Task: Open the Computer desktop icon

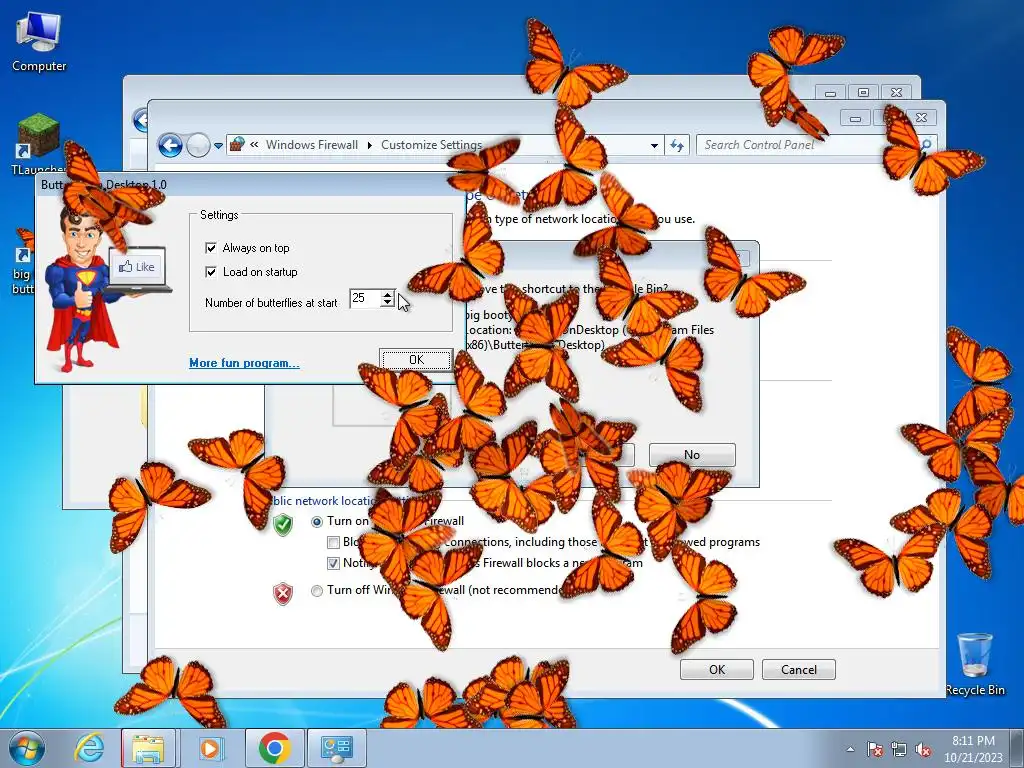Action: [x=39, y=42]
